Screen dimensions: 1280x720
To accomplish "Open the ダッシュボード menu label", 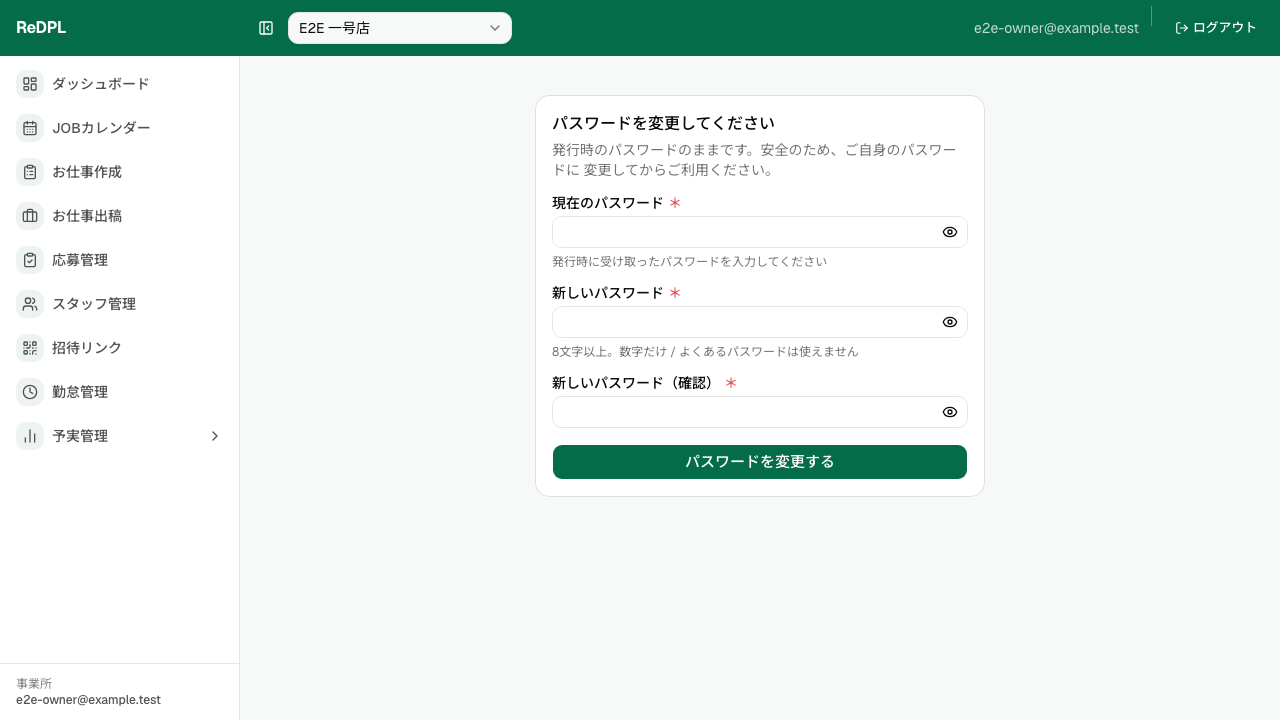I will 101,84.
